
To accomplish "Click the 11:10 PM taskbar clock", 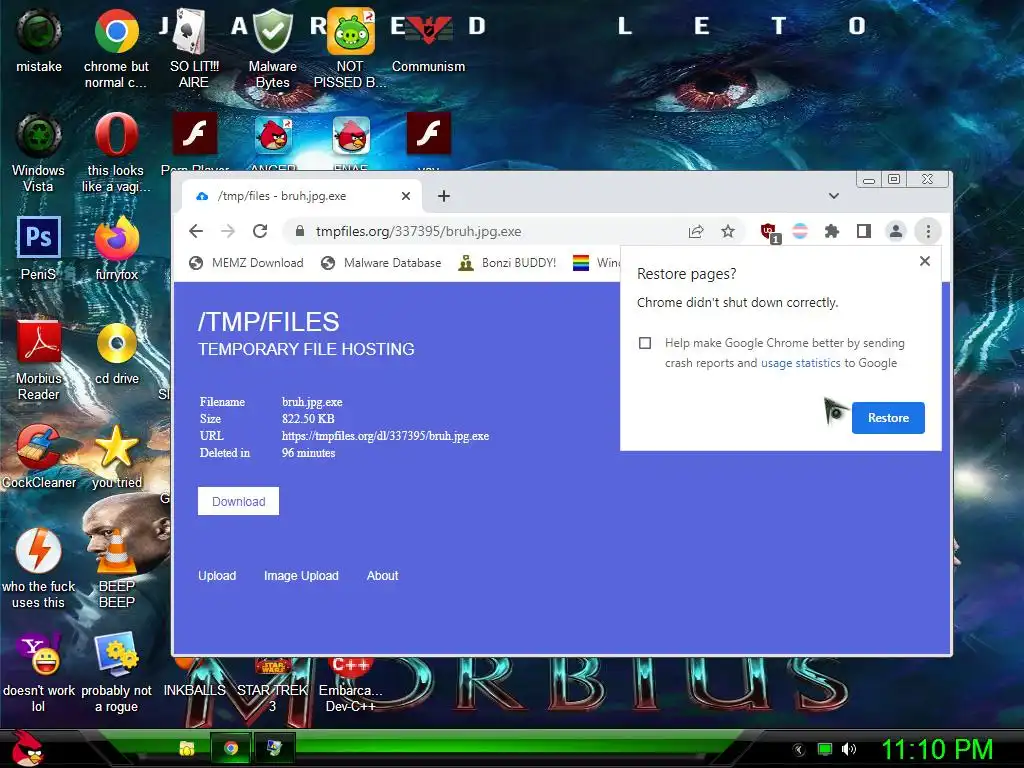I will (937, 749).
